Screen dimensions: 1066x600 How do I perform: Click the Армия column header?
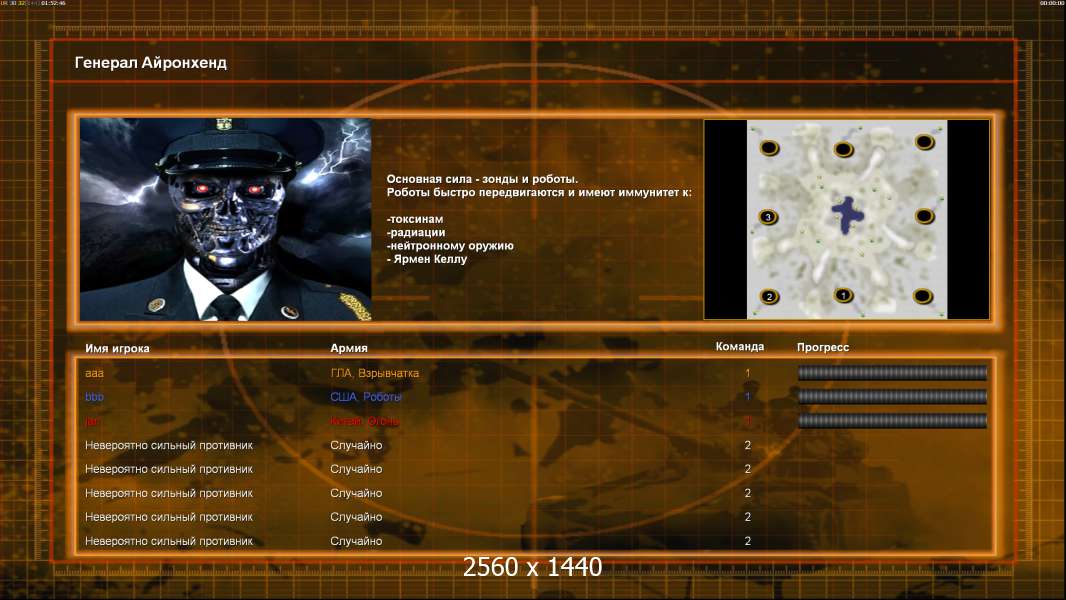[x=349, y=348]
